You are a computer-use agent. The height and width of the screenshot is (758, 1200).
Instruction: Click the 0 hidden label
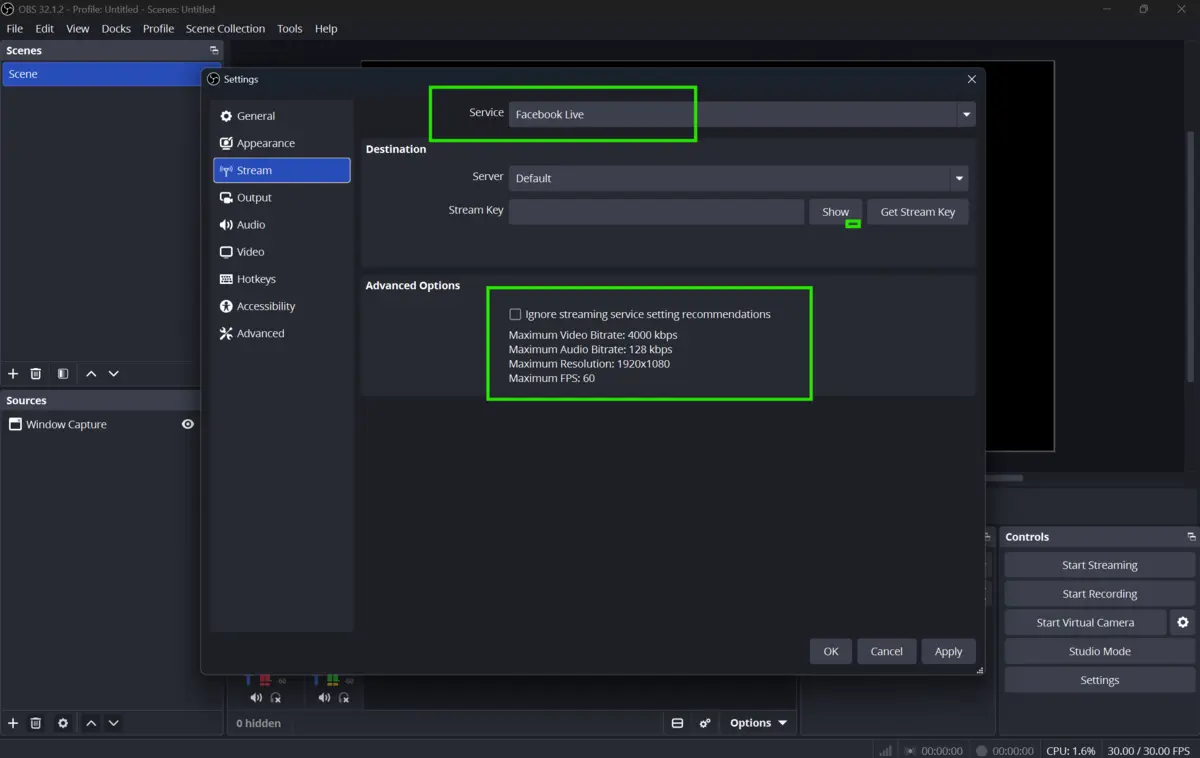click(x=259, y=723)
